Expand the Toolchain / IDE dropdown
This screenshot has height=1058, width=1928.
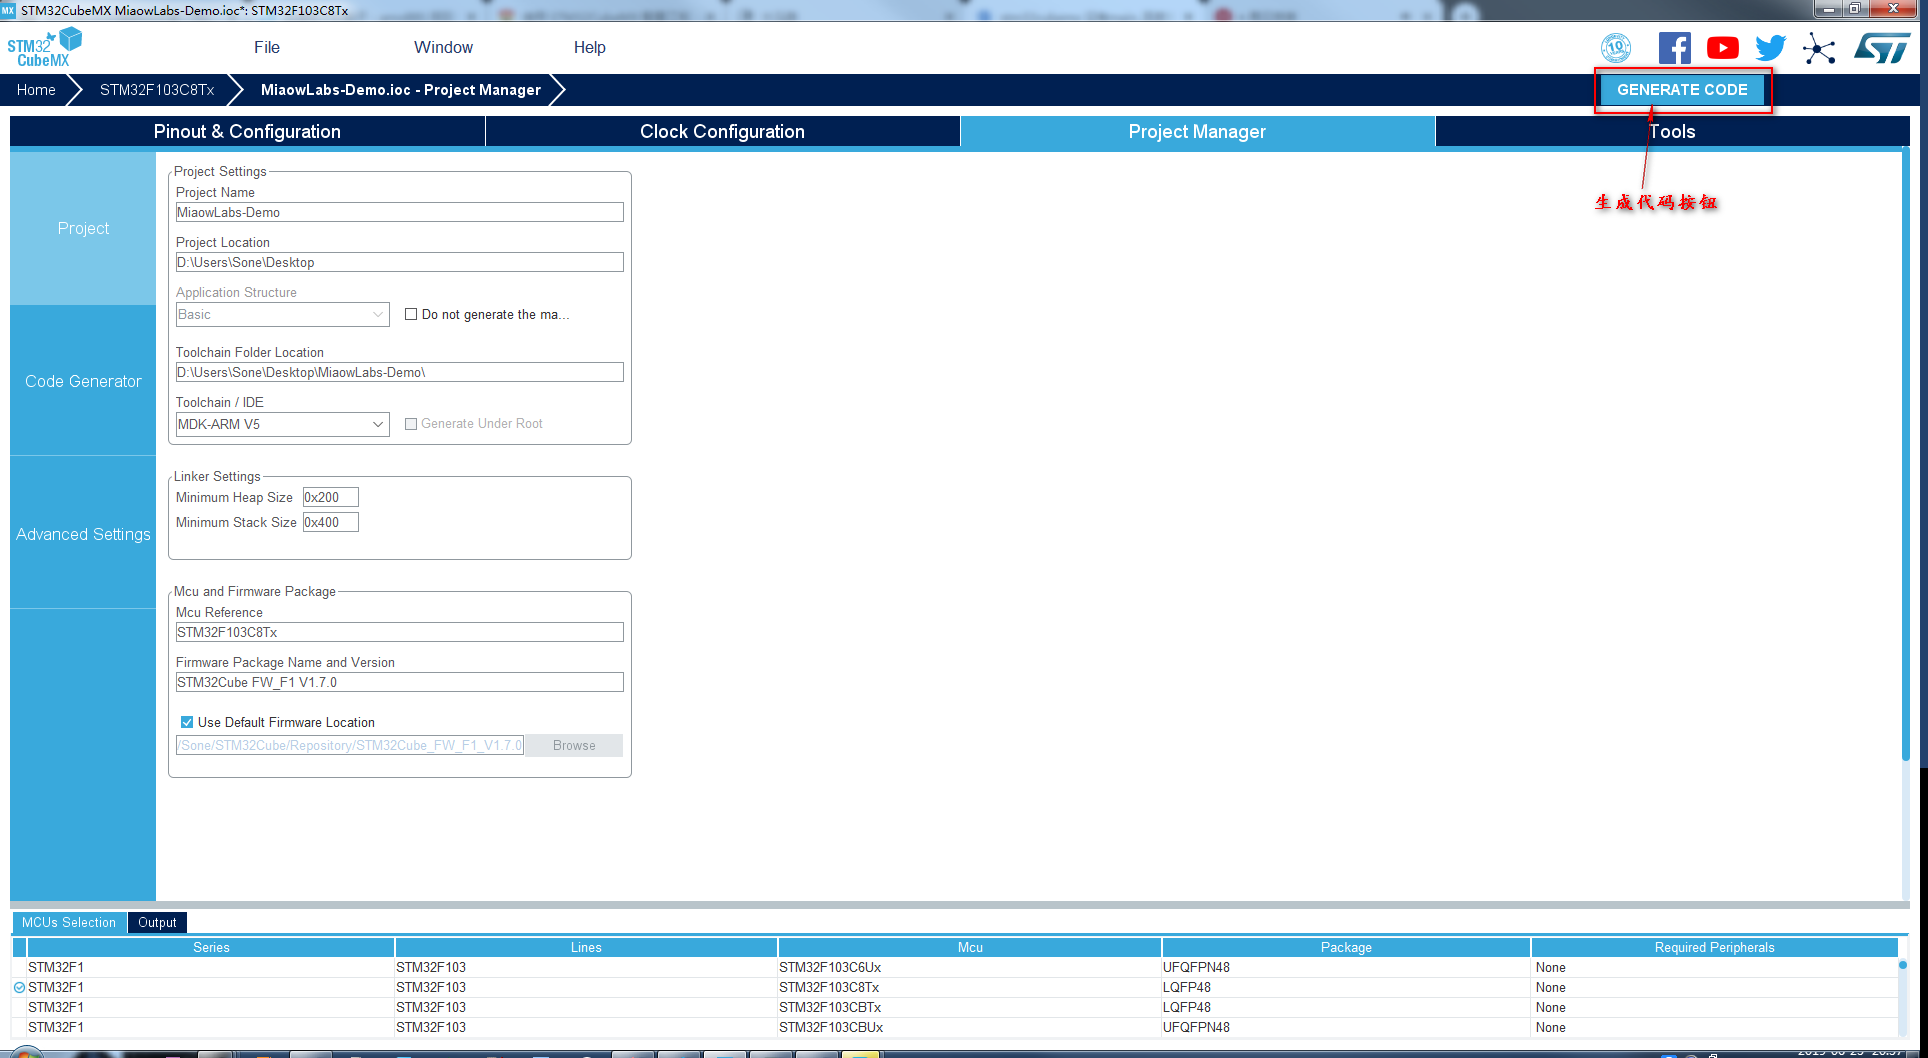click(283, 424)
